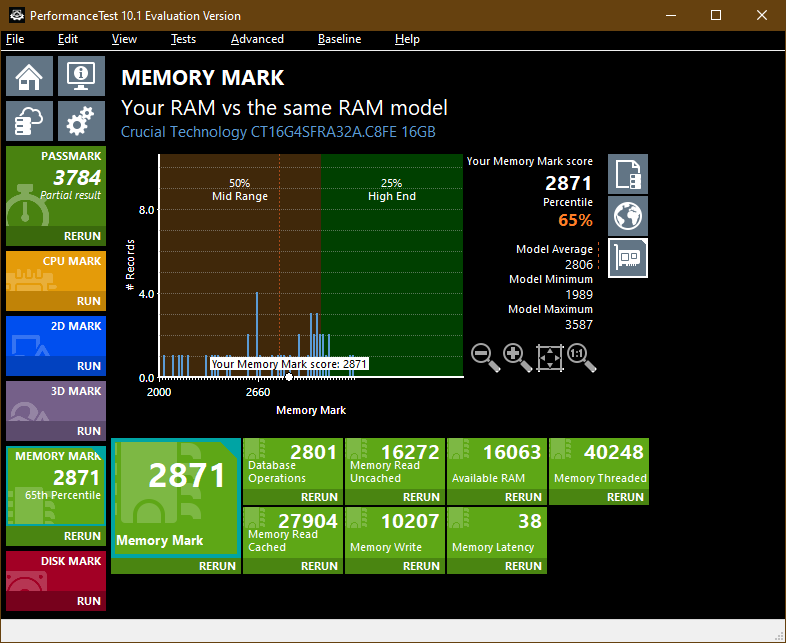786x643 pixels.
Task: Click the Model Maximum 3587 value
Action: point(578,325)
